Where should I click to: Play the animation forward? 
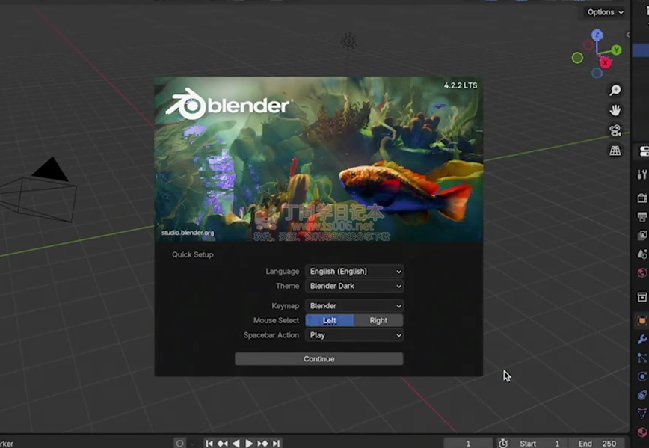click(249, 443)
